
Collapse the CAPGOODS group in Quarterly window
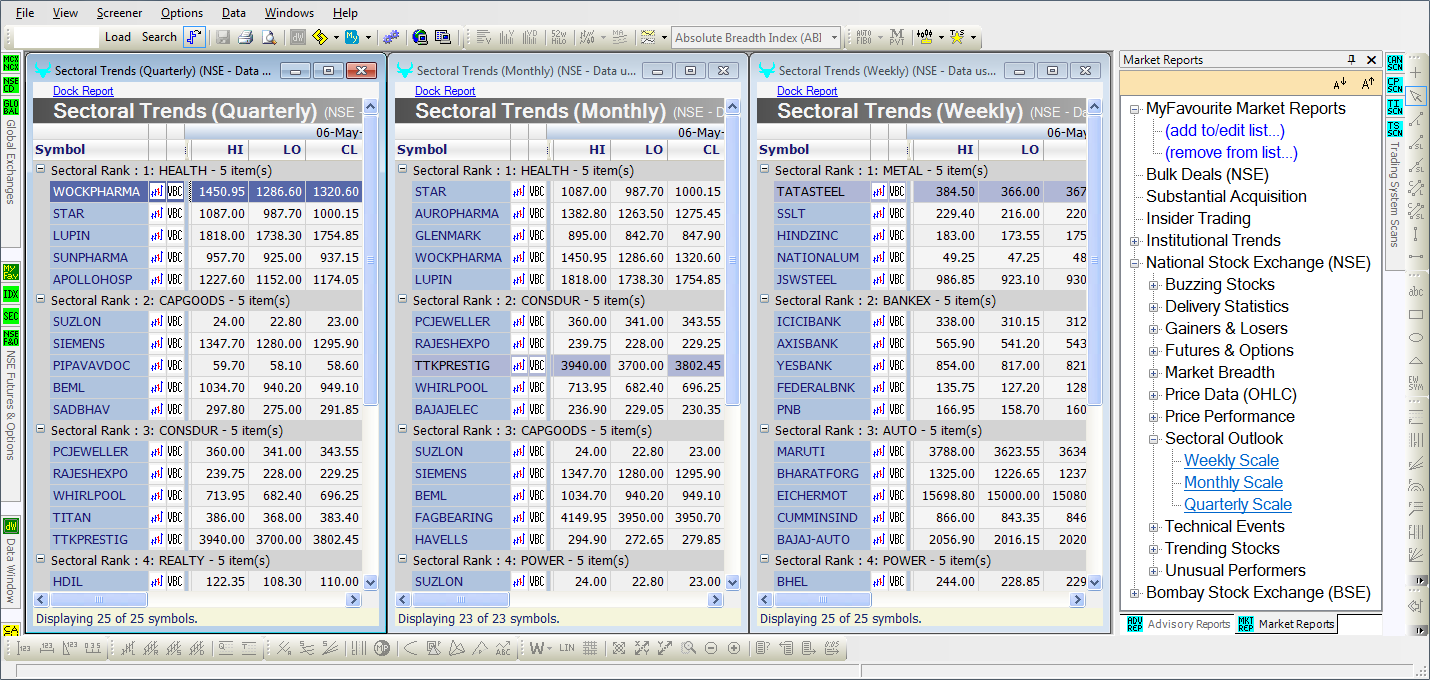click(40, 300)
